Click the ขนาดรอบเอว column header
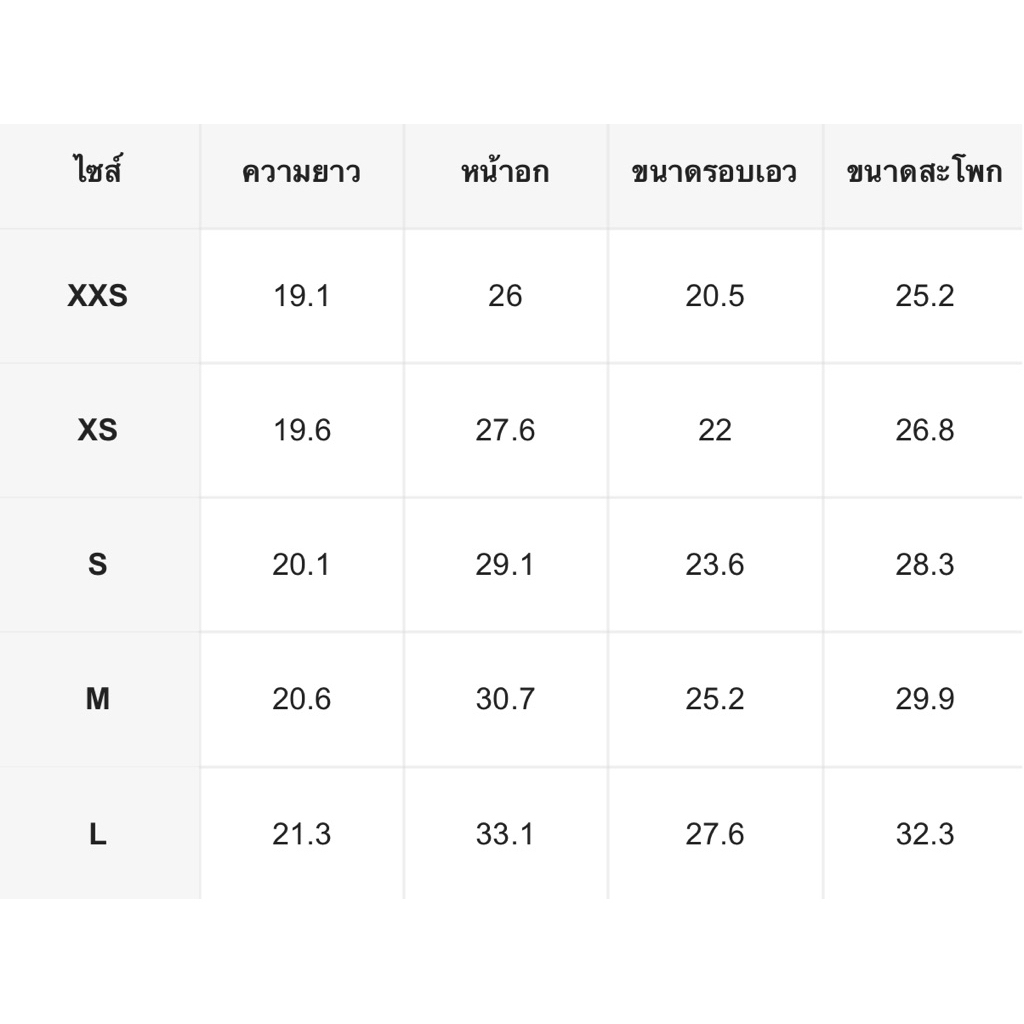Screen dimensions: 1024x1024 pos(714,173)
